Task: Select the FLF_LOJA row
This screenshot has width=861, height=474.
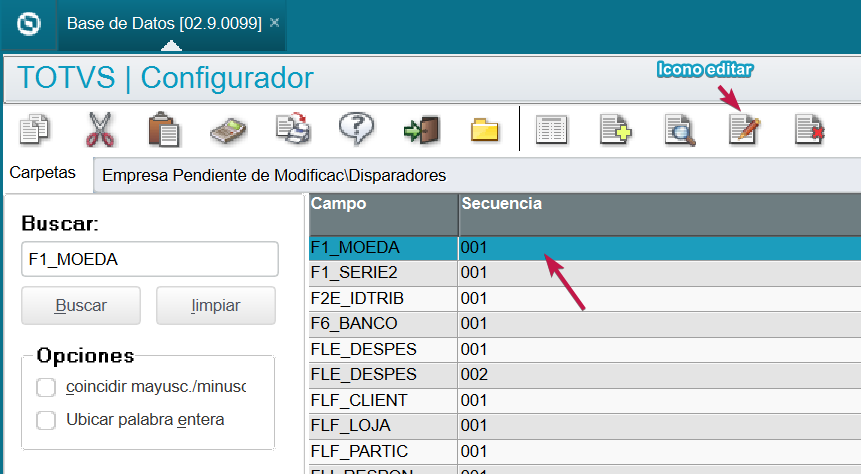Action: coord(585,426)
